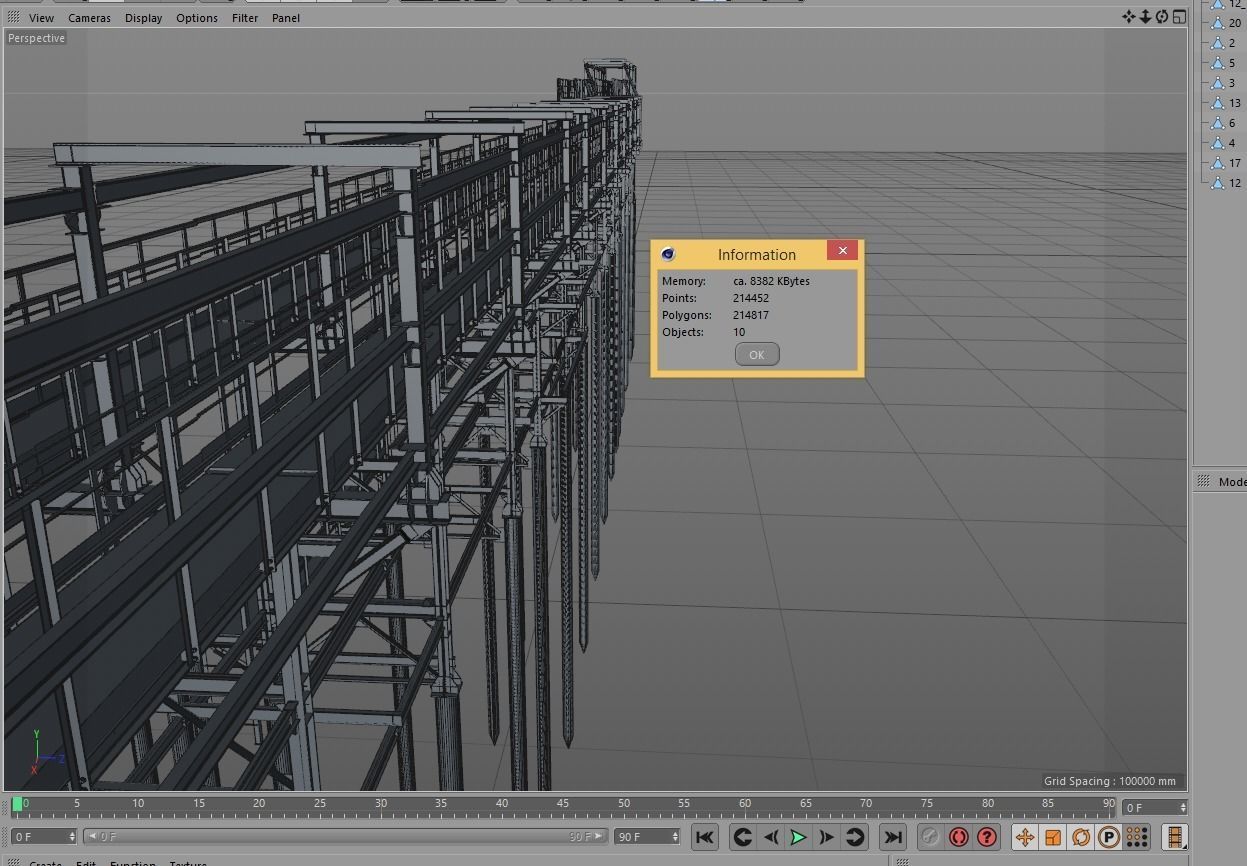Click the record active objects key icon
Image resolution: width=1247 pixels, height=866 pixels.
pos(930,837)
